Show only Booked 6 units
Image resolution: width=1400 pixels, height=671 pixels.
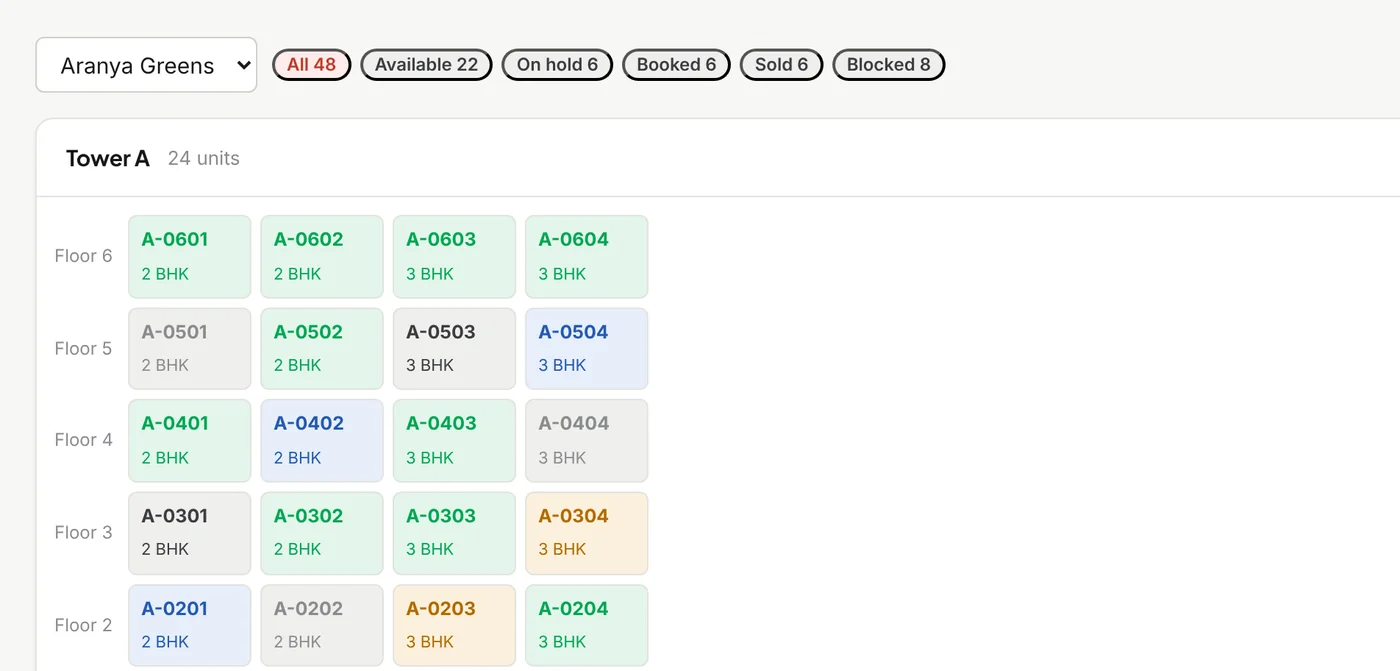pyautogui.click(x=676, y=65)
